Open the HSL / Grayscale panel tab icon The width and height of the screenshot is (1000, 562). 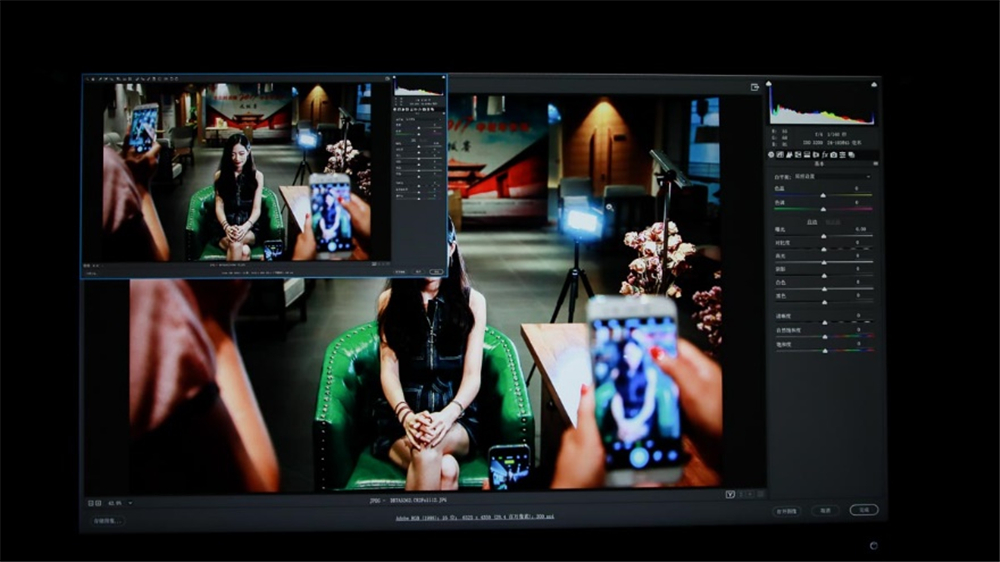798,155
